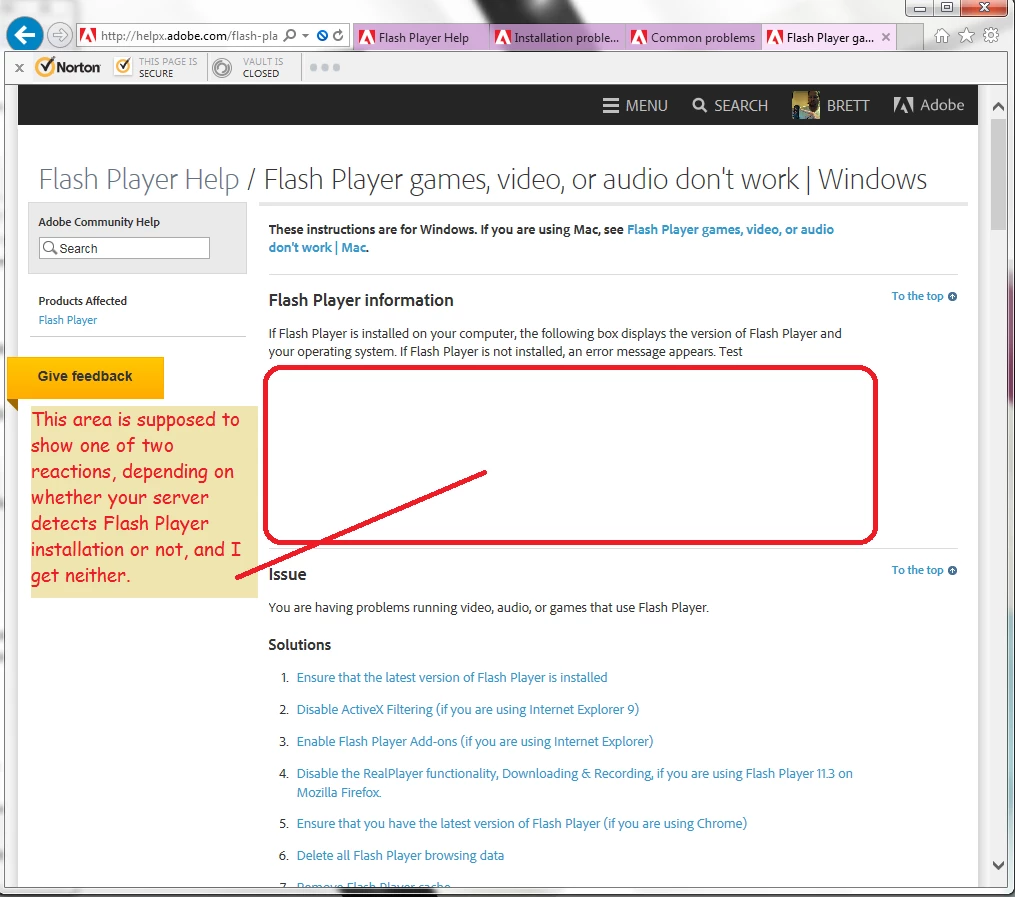Screen dimensions: 1015x897
Task: Open Disable ActiveX Filtering link
Action: point(467,709)
